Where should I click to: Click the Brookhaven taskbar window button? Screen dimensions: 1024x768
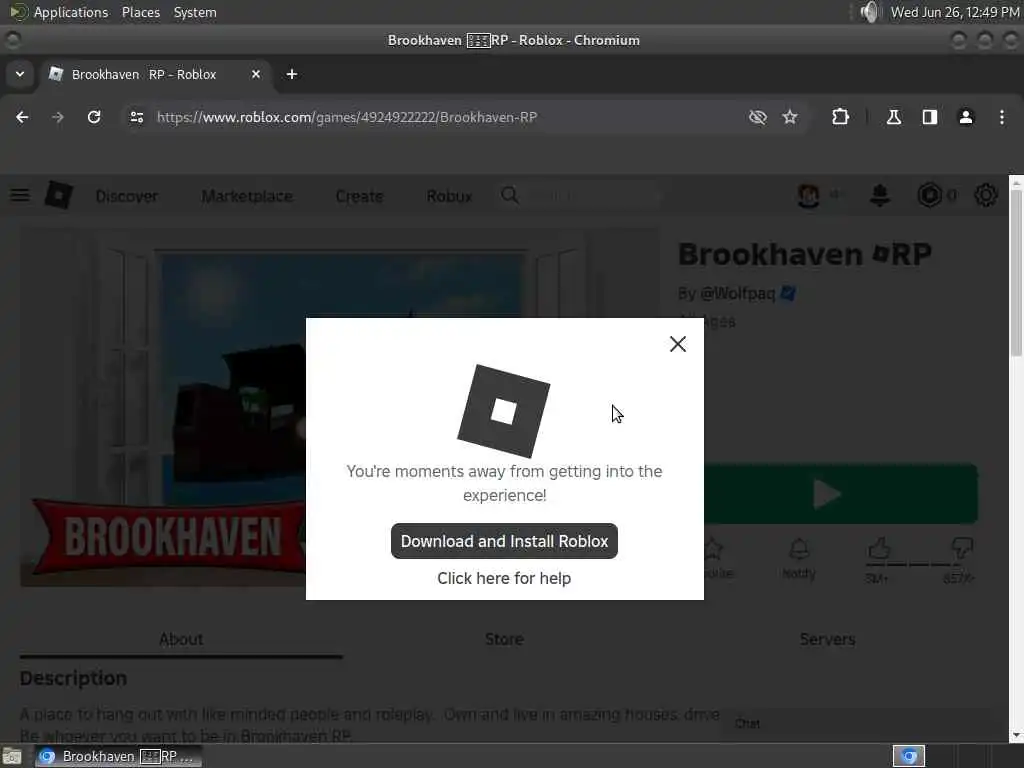click(x=118, y=756)
